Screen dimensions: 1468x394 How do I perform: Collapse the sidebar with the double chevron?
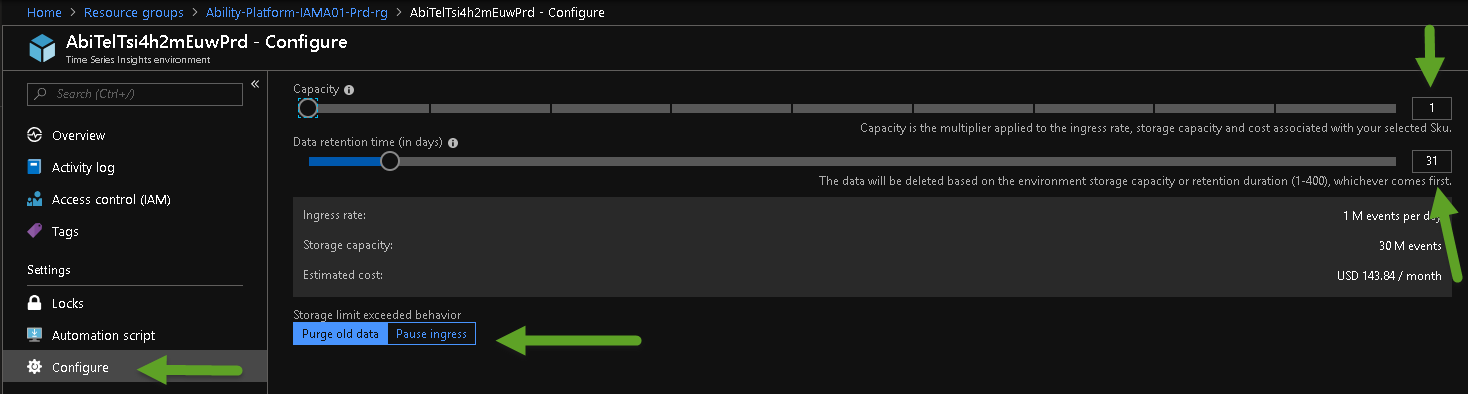[x=255, y=84]
